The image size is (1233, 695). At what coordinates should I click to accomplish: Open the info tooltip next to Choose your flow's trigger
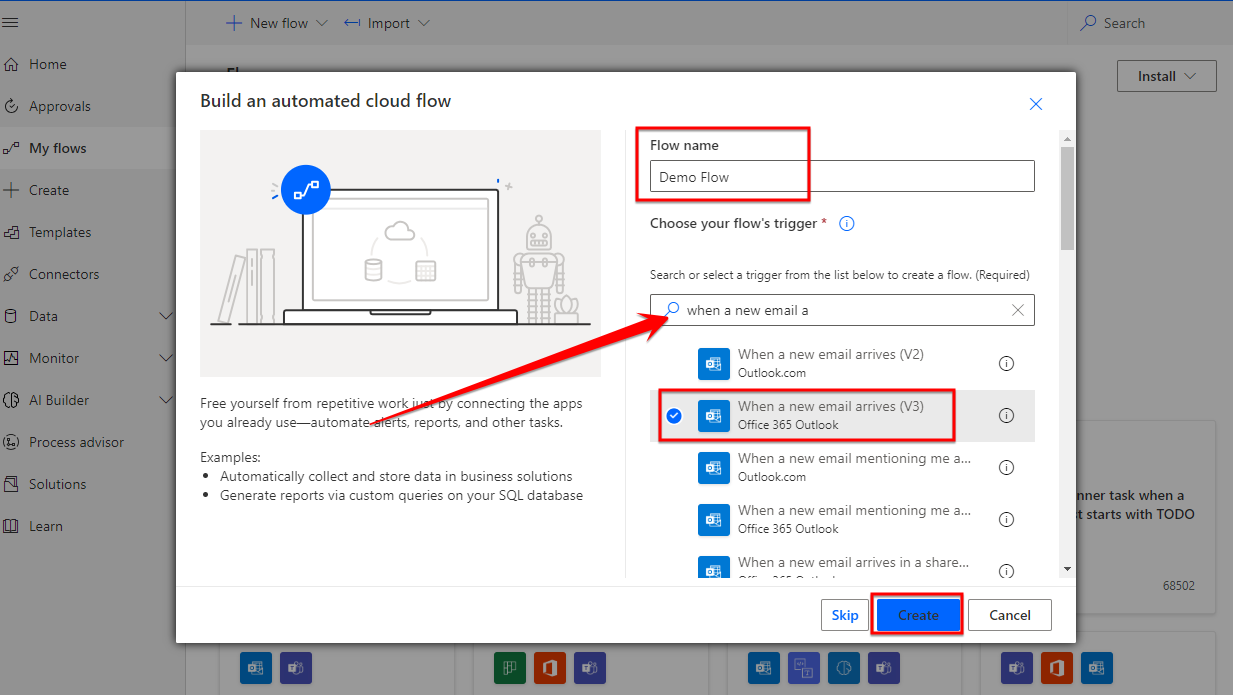[x=846, y=223]
